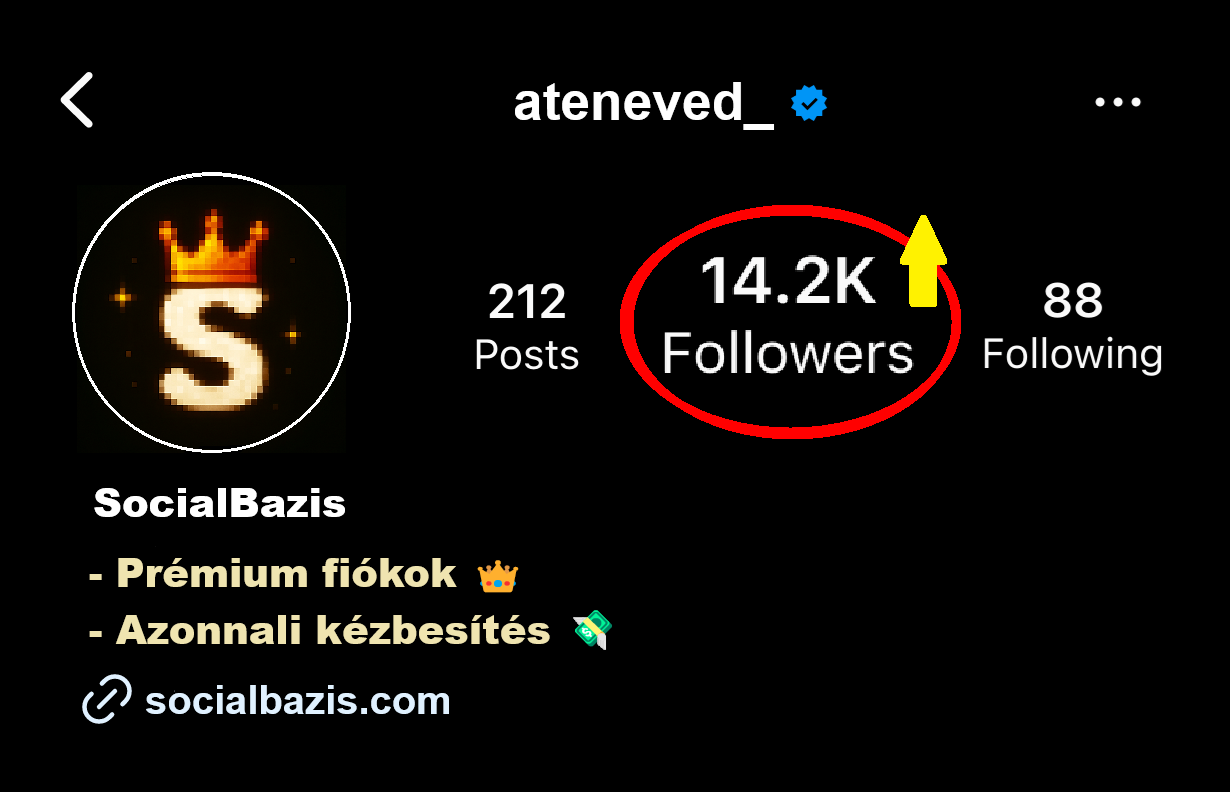View the 88 Following list

[1072, 326]
